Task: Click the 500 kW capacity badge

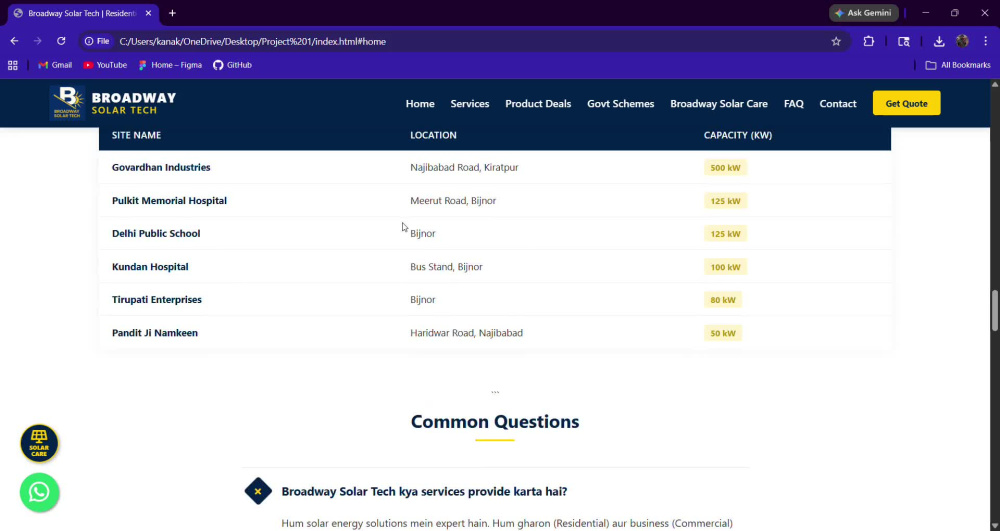Action: pos(725,168)
